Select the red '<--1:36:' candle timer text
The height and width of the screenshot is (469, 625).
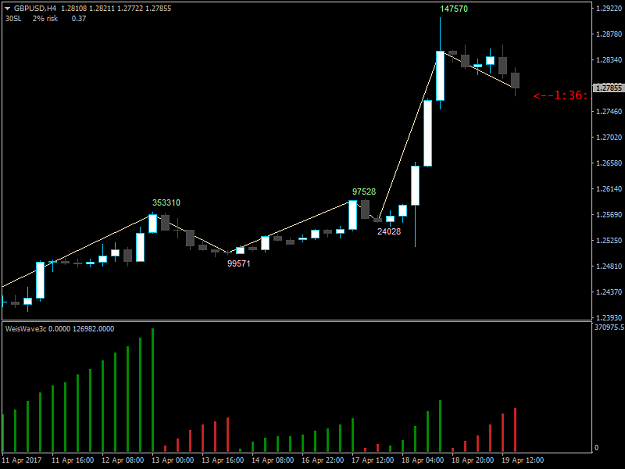(x=560, y=95)
